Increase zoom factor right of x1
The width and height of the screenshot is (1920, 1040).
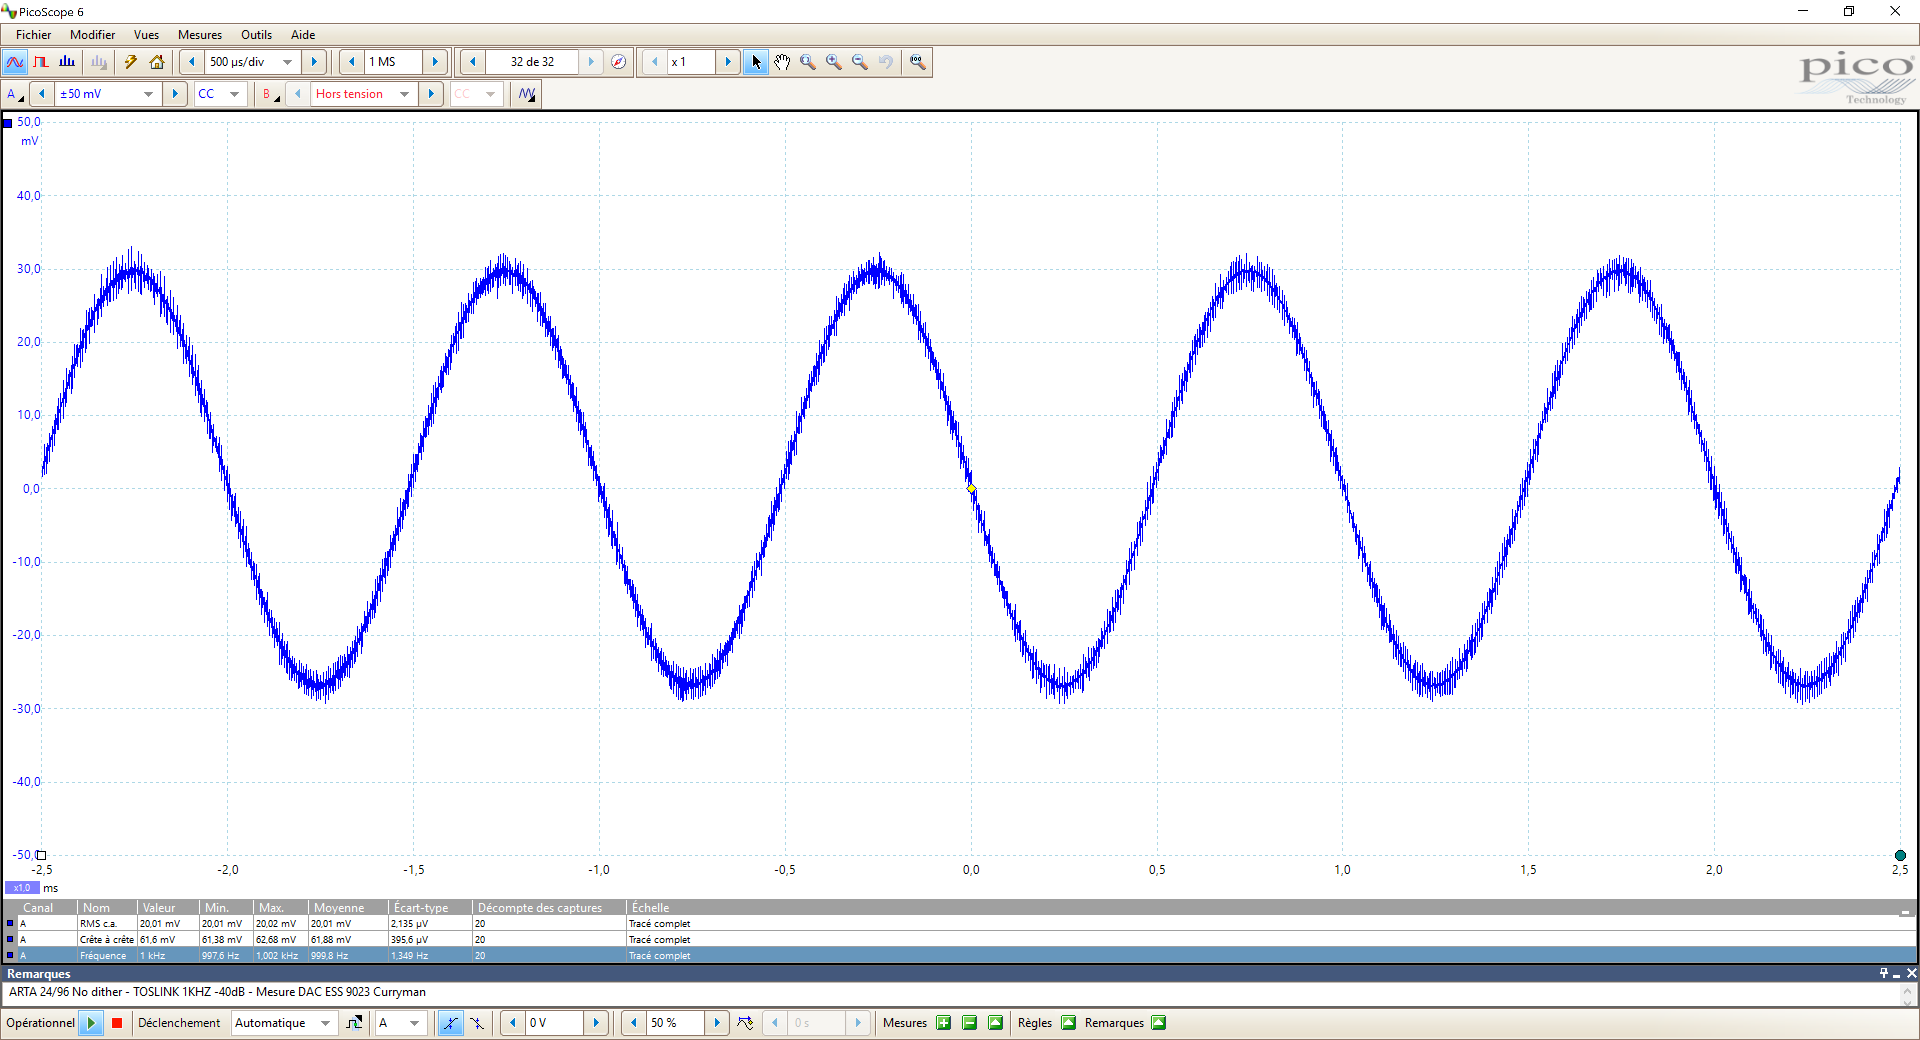click(728, 62)
